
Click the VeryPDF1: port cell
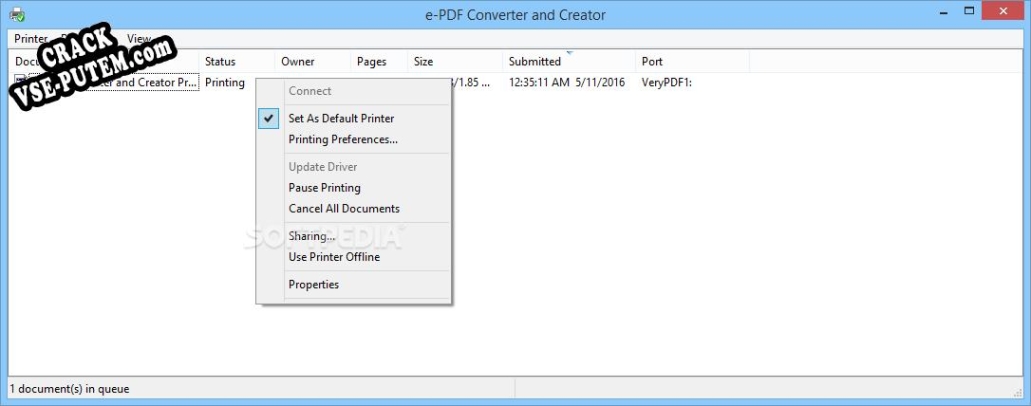pyautogui.click(x=667, y=83)
